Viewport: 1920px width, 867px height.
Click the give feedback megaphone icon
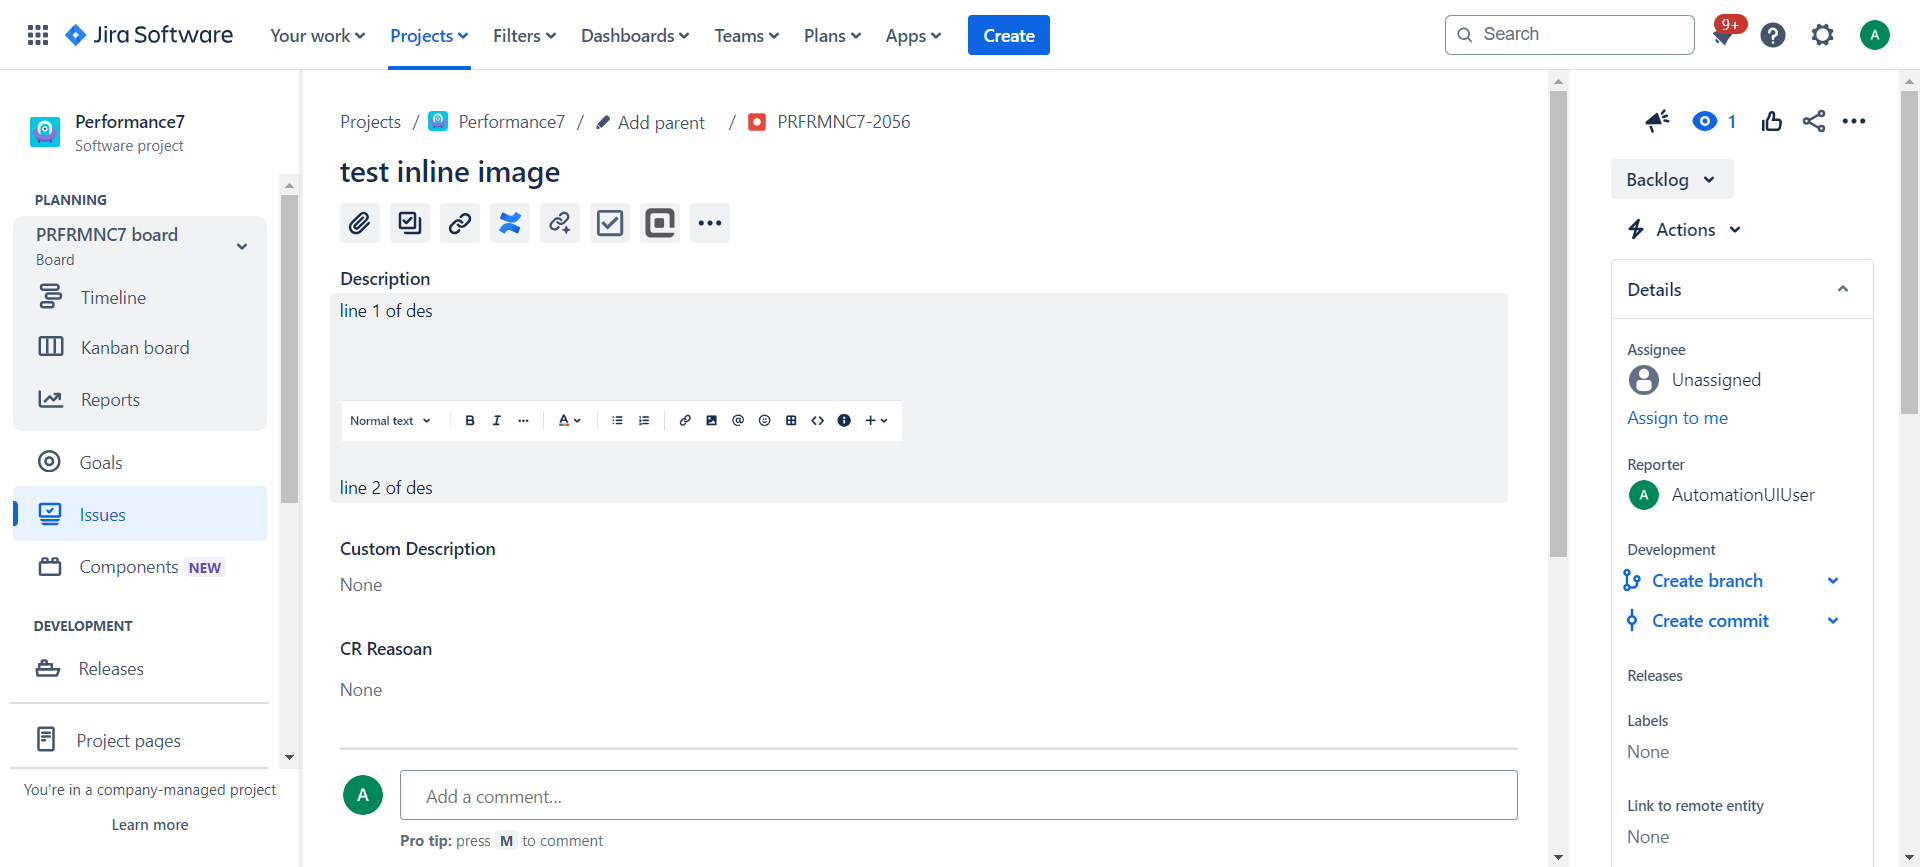[x=1658, y=121]
